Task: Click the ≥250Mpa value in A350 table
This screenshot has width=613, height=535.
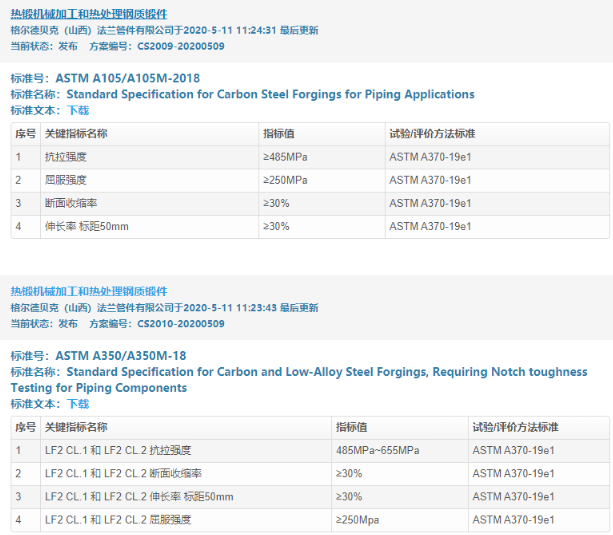Action: [x=358, y=520]
